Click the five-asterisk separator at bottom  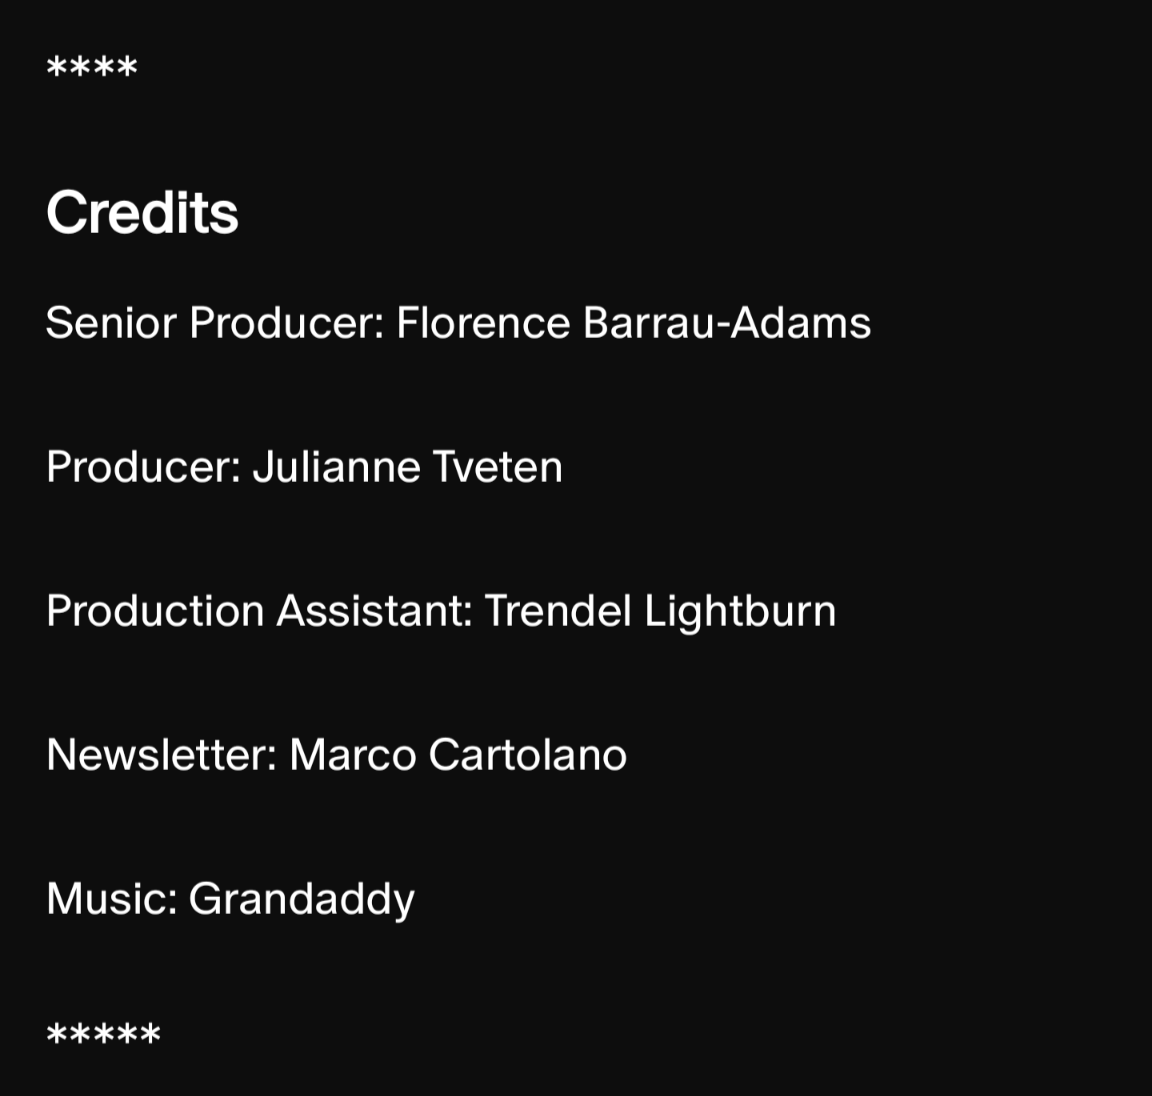[x=103, y=1035]
